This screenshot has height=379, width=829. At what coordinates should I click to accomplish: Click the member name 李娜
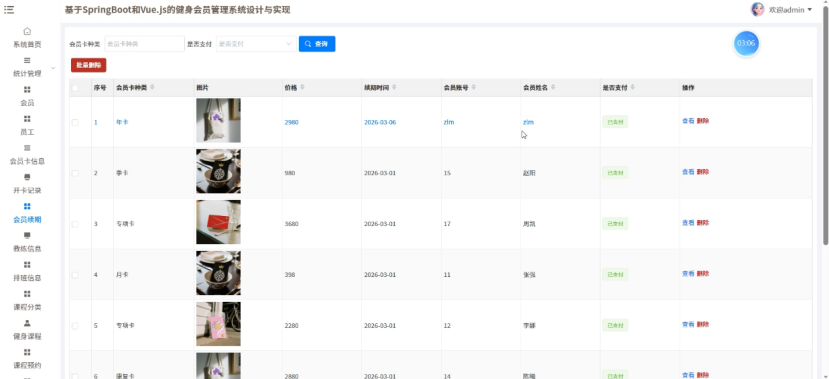(529, 326)
